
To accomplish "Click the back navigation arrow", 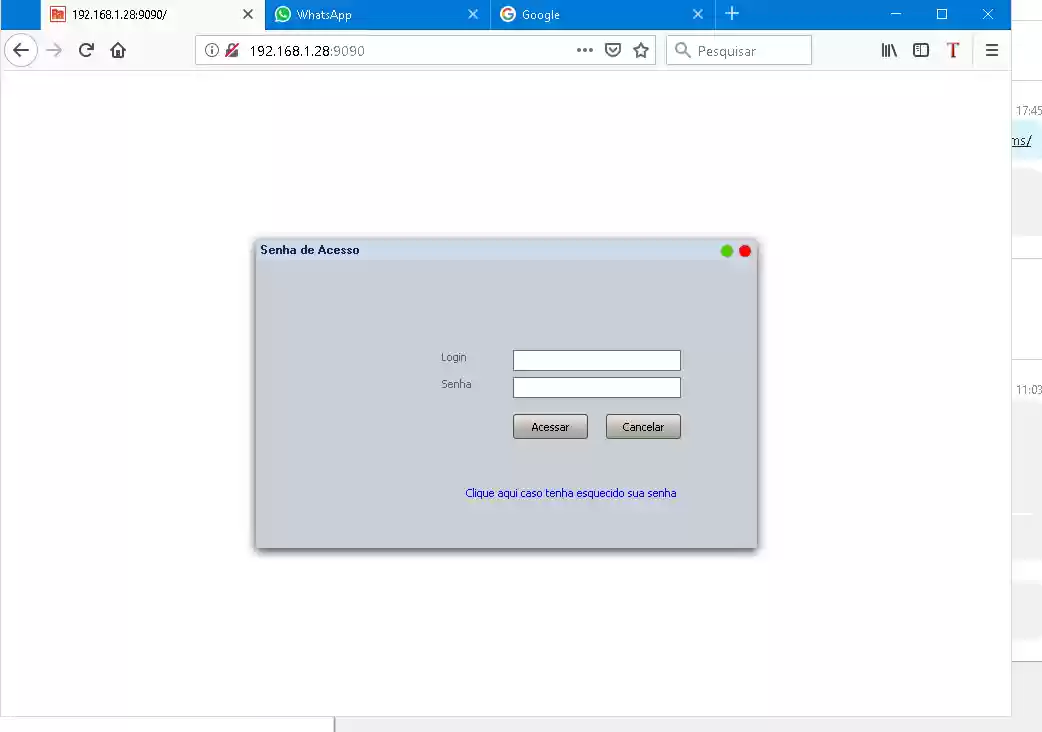I will (21, 50).
